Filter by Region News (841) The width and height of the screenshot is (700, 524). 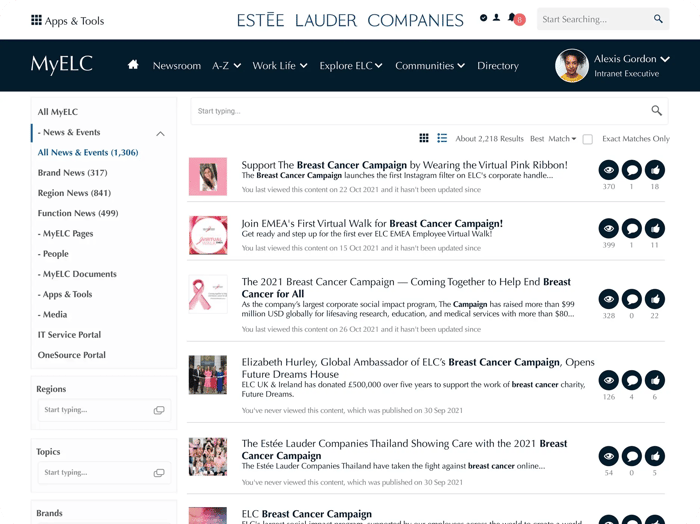(x=74, y=193)
